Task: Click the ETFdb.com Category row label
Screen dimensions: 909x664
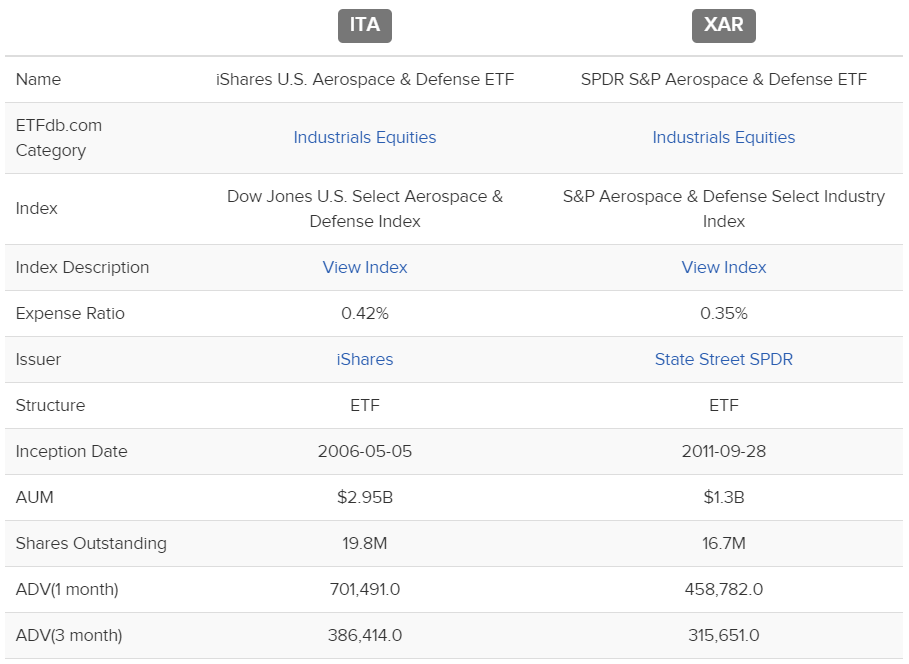Action: pyautogui.click(x=59, y=138)
